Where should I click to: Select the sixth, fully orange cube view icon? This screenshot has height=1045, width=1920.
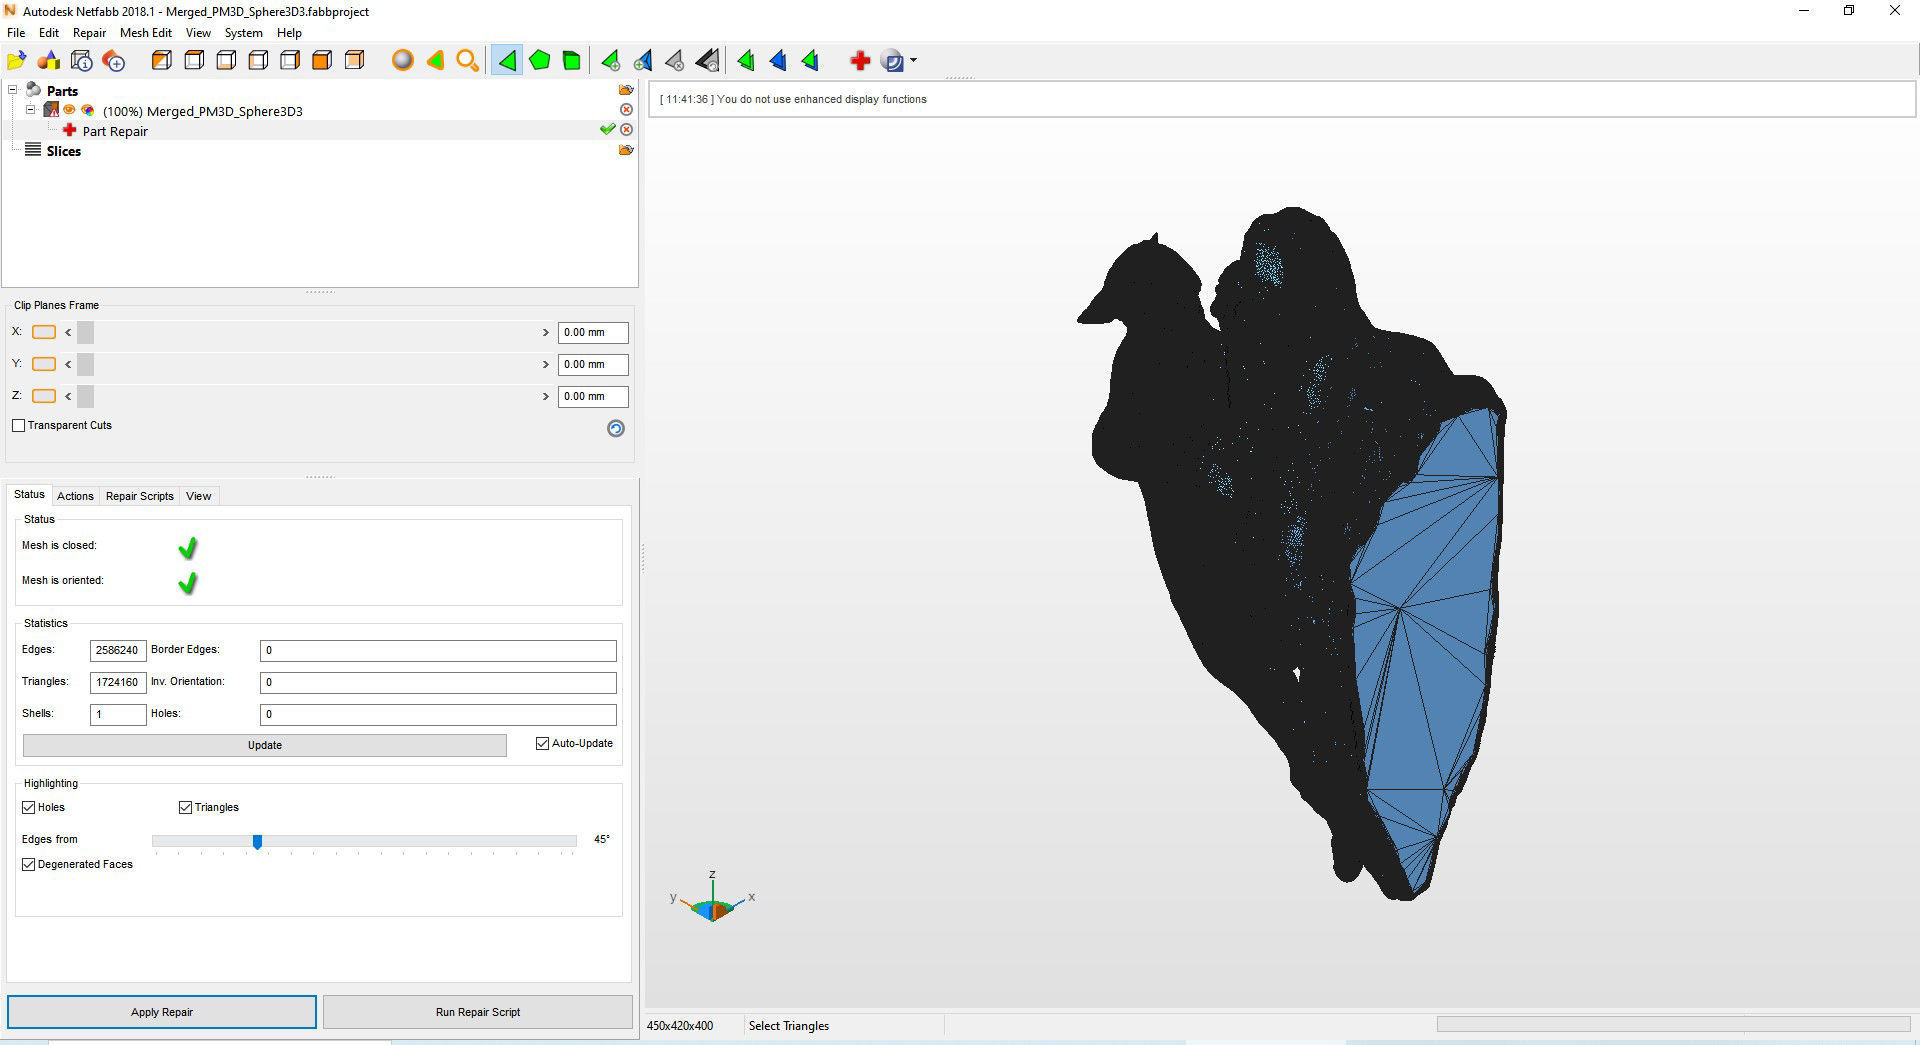point(322,61)
